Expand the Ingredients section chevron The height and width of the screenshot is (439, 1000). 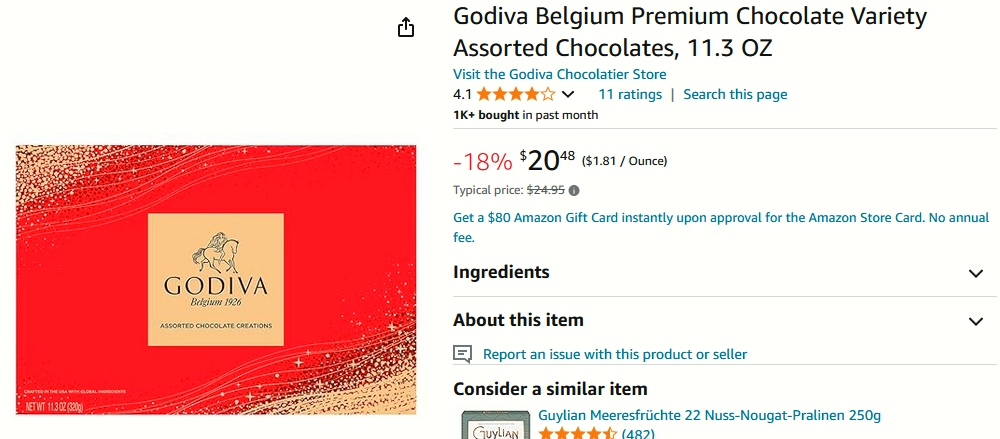tap(976, 273)
